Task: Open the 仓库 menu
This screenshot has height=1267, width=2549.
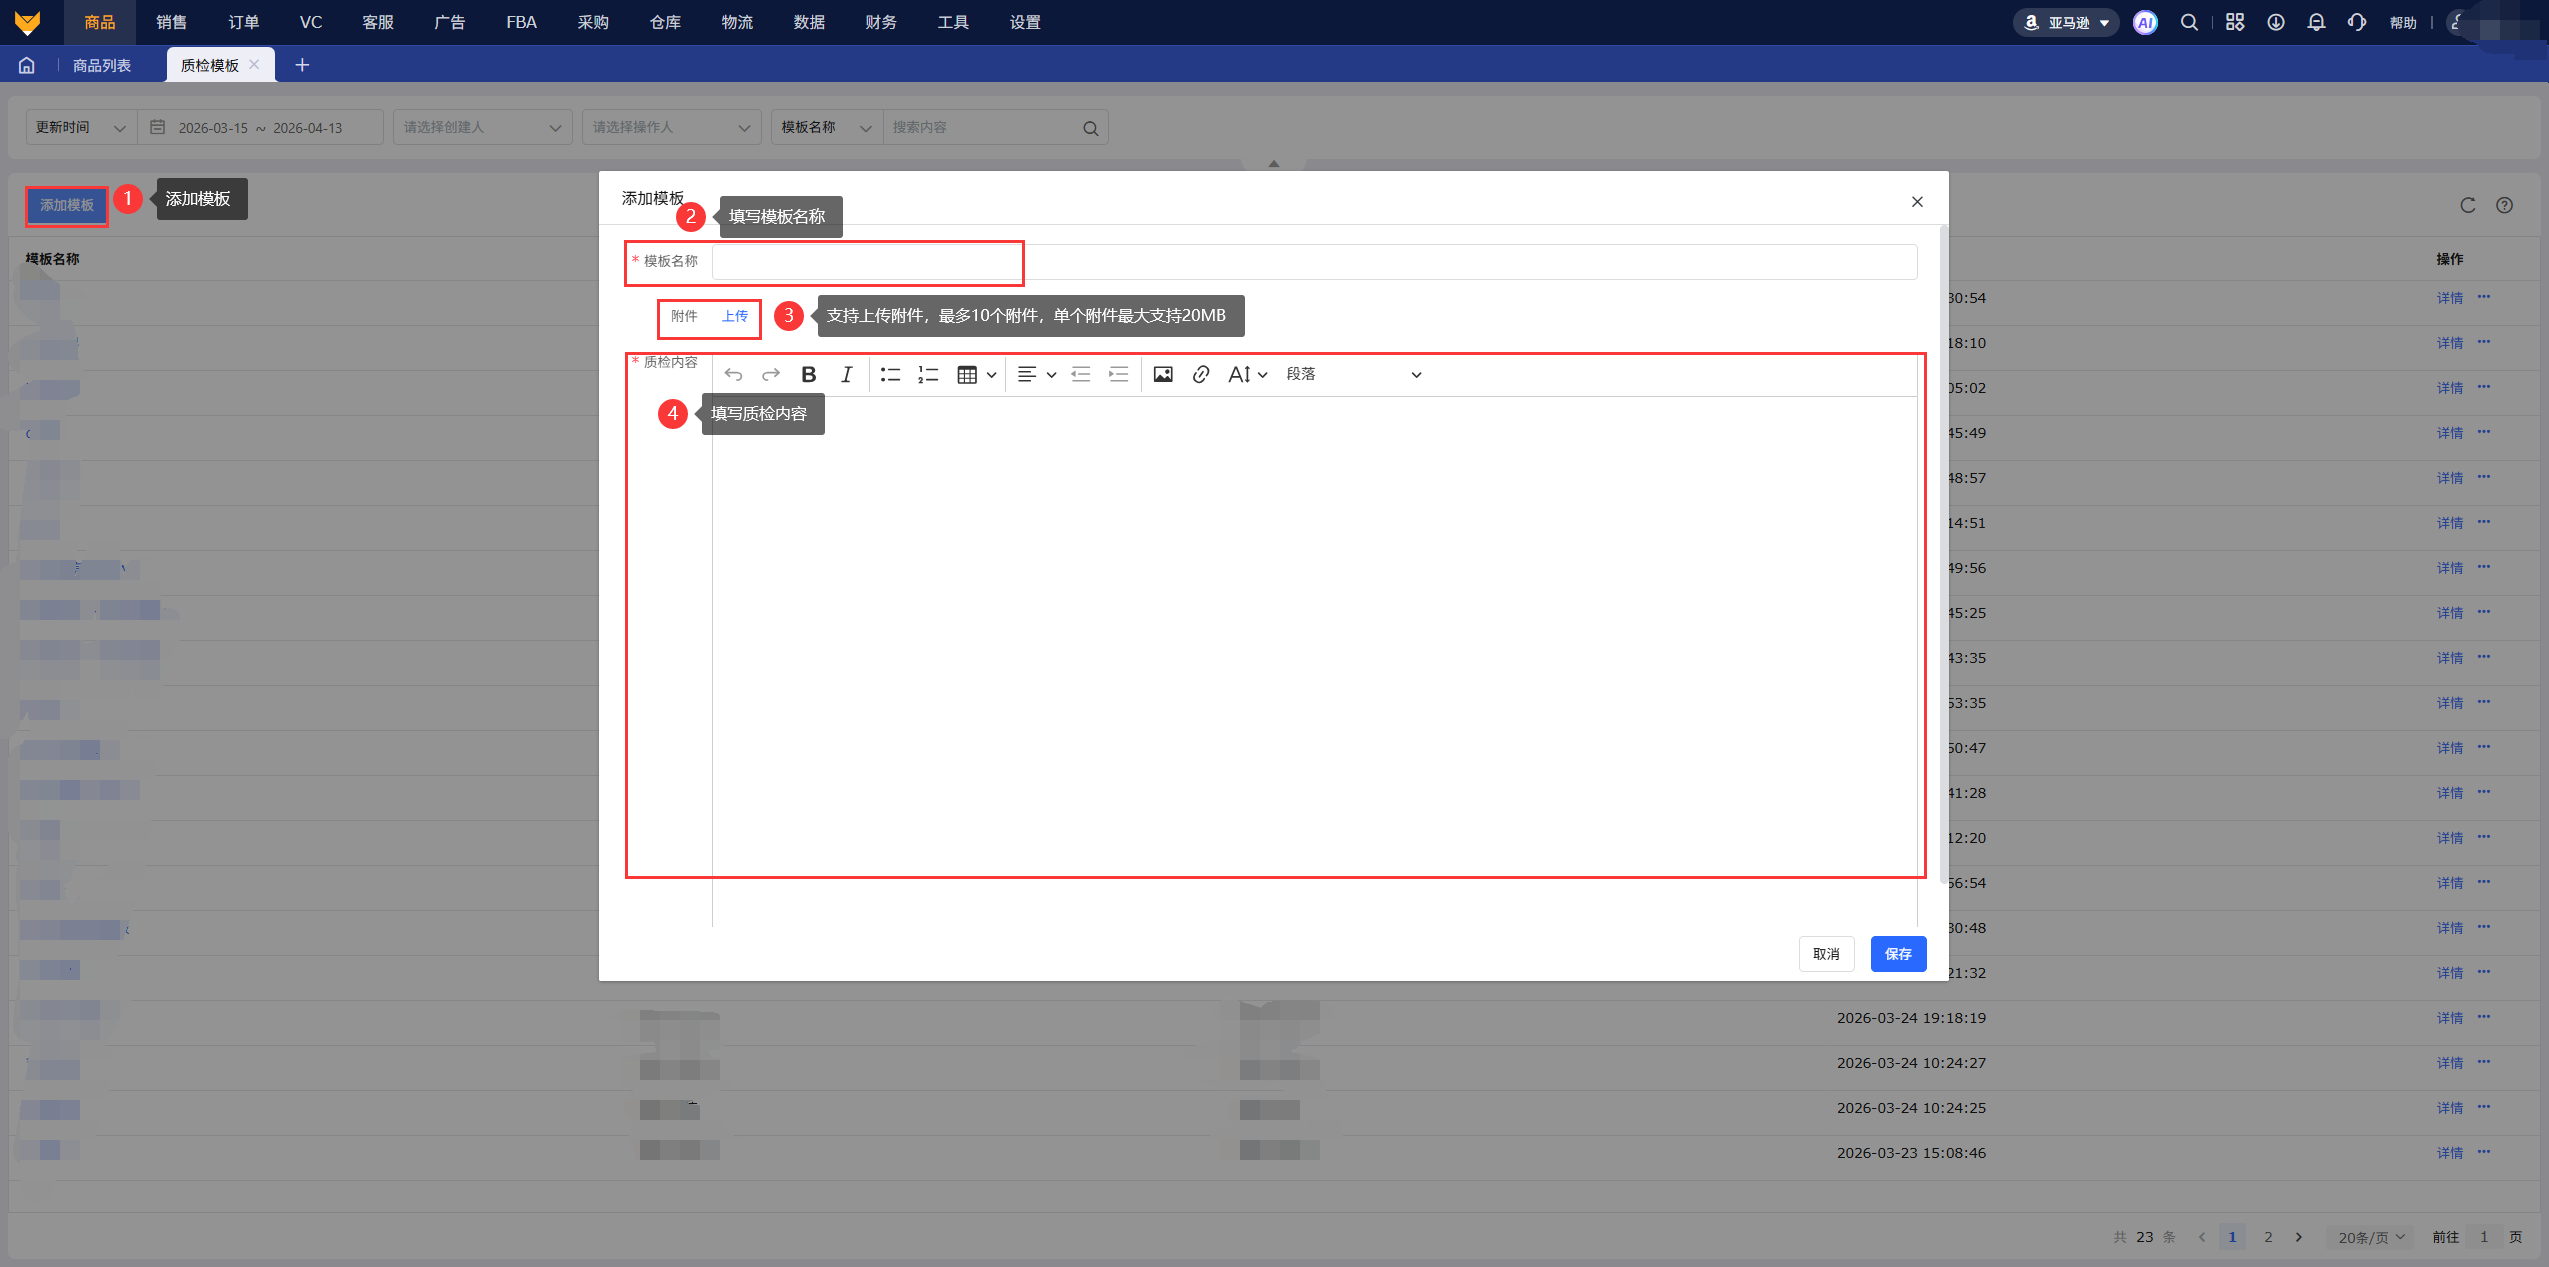Action: 665,22
